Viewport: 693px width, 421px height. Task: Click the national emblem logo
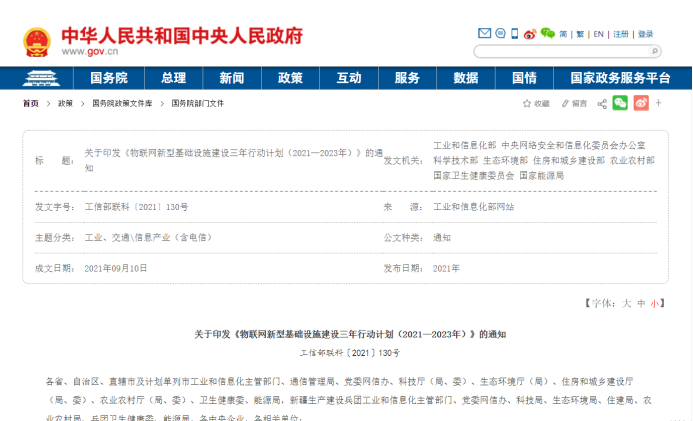point(37,42)
